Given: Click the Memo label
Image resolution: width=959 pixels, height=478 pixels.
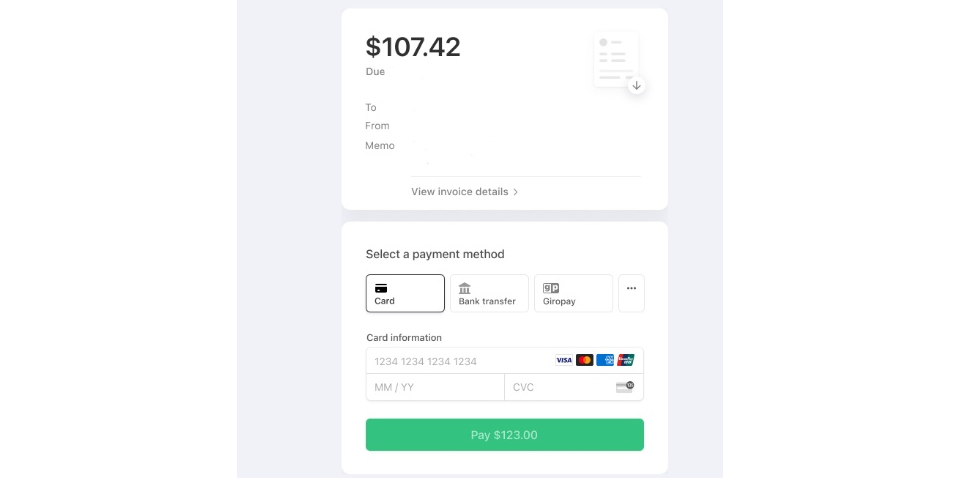Looking at the screenshot, I should pos(380,146).
